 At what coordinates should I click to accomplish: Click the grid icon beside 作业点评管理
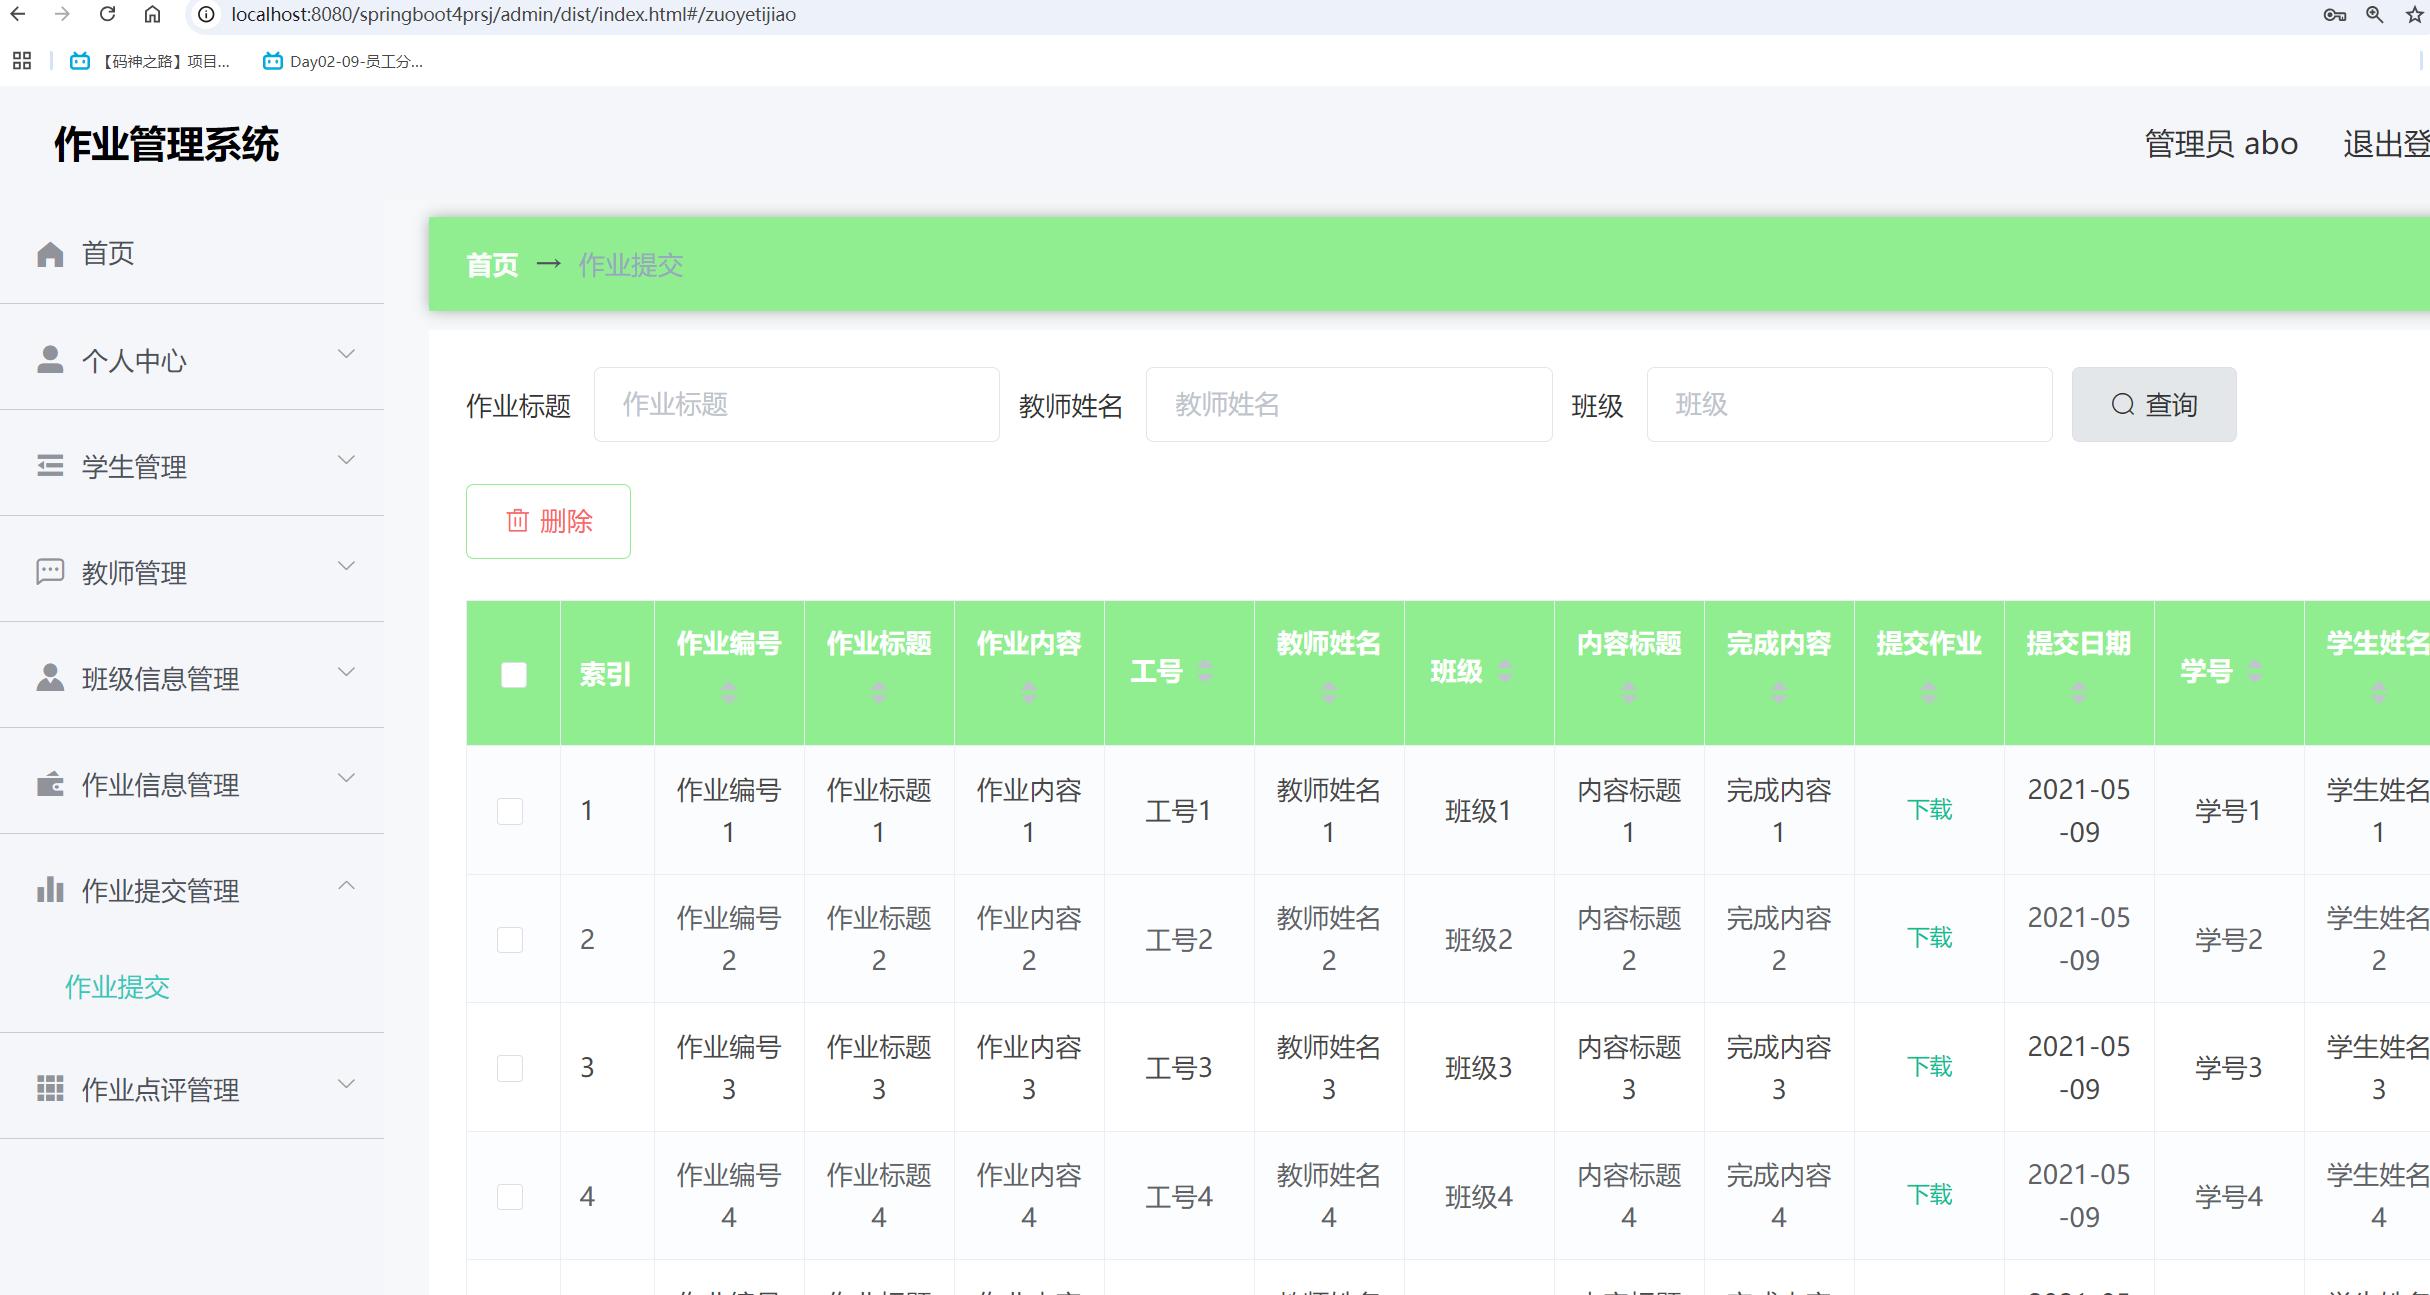pyautogui.click(x=50, y=1088)
